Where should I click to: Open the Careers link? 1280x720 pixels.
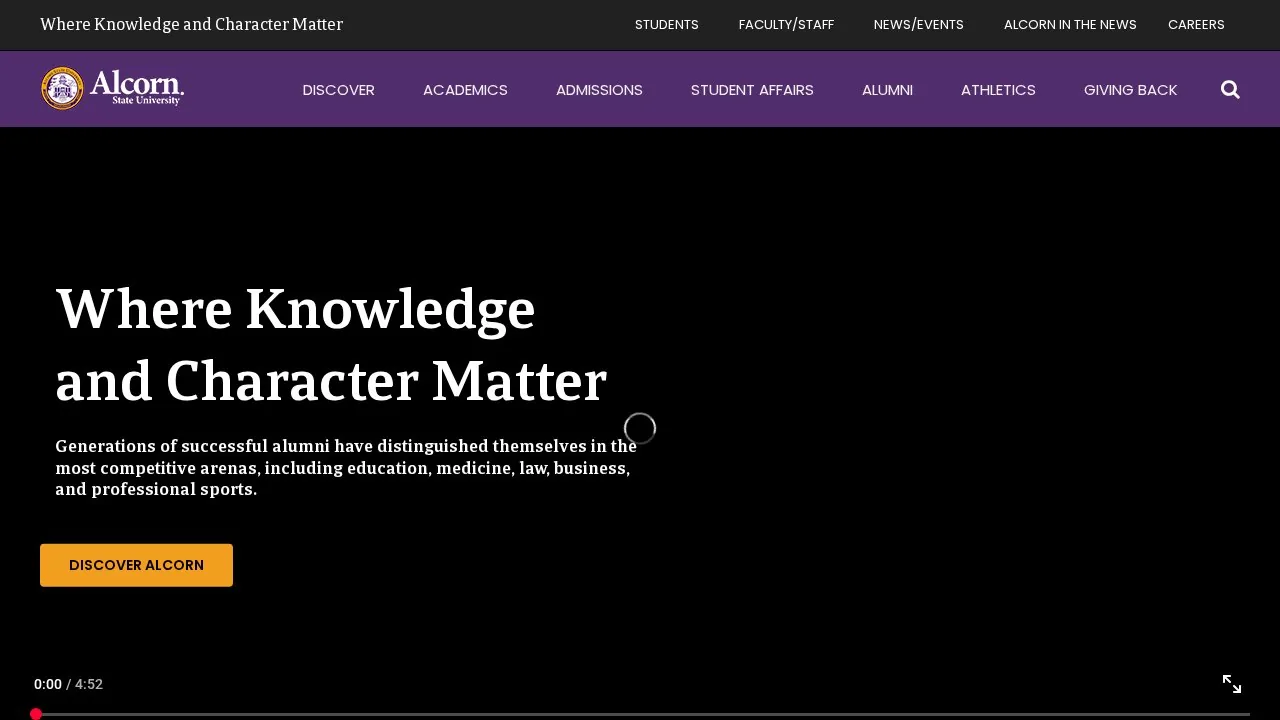point(1196,25)
